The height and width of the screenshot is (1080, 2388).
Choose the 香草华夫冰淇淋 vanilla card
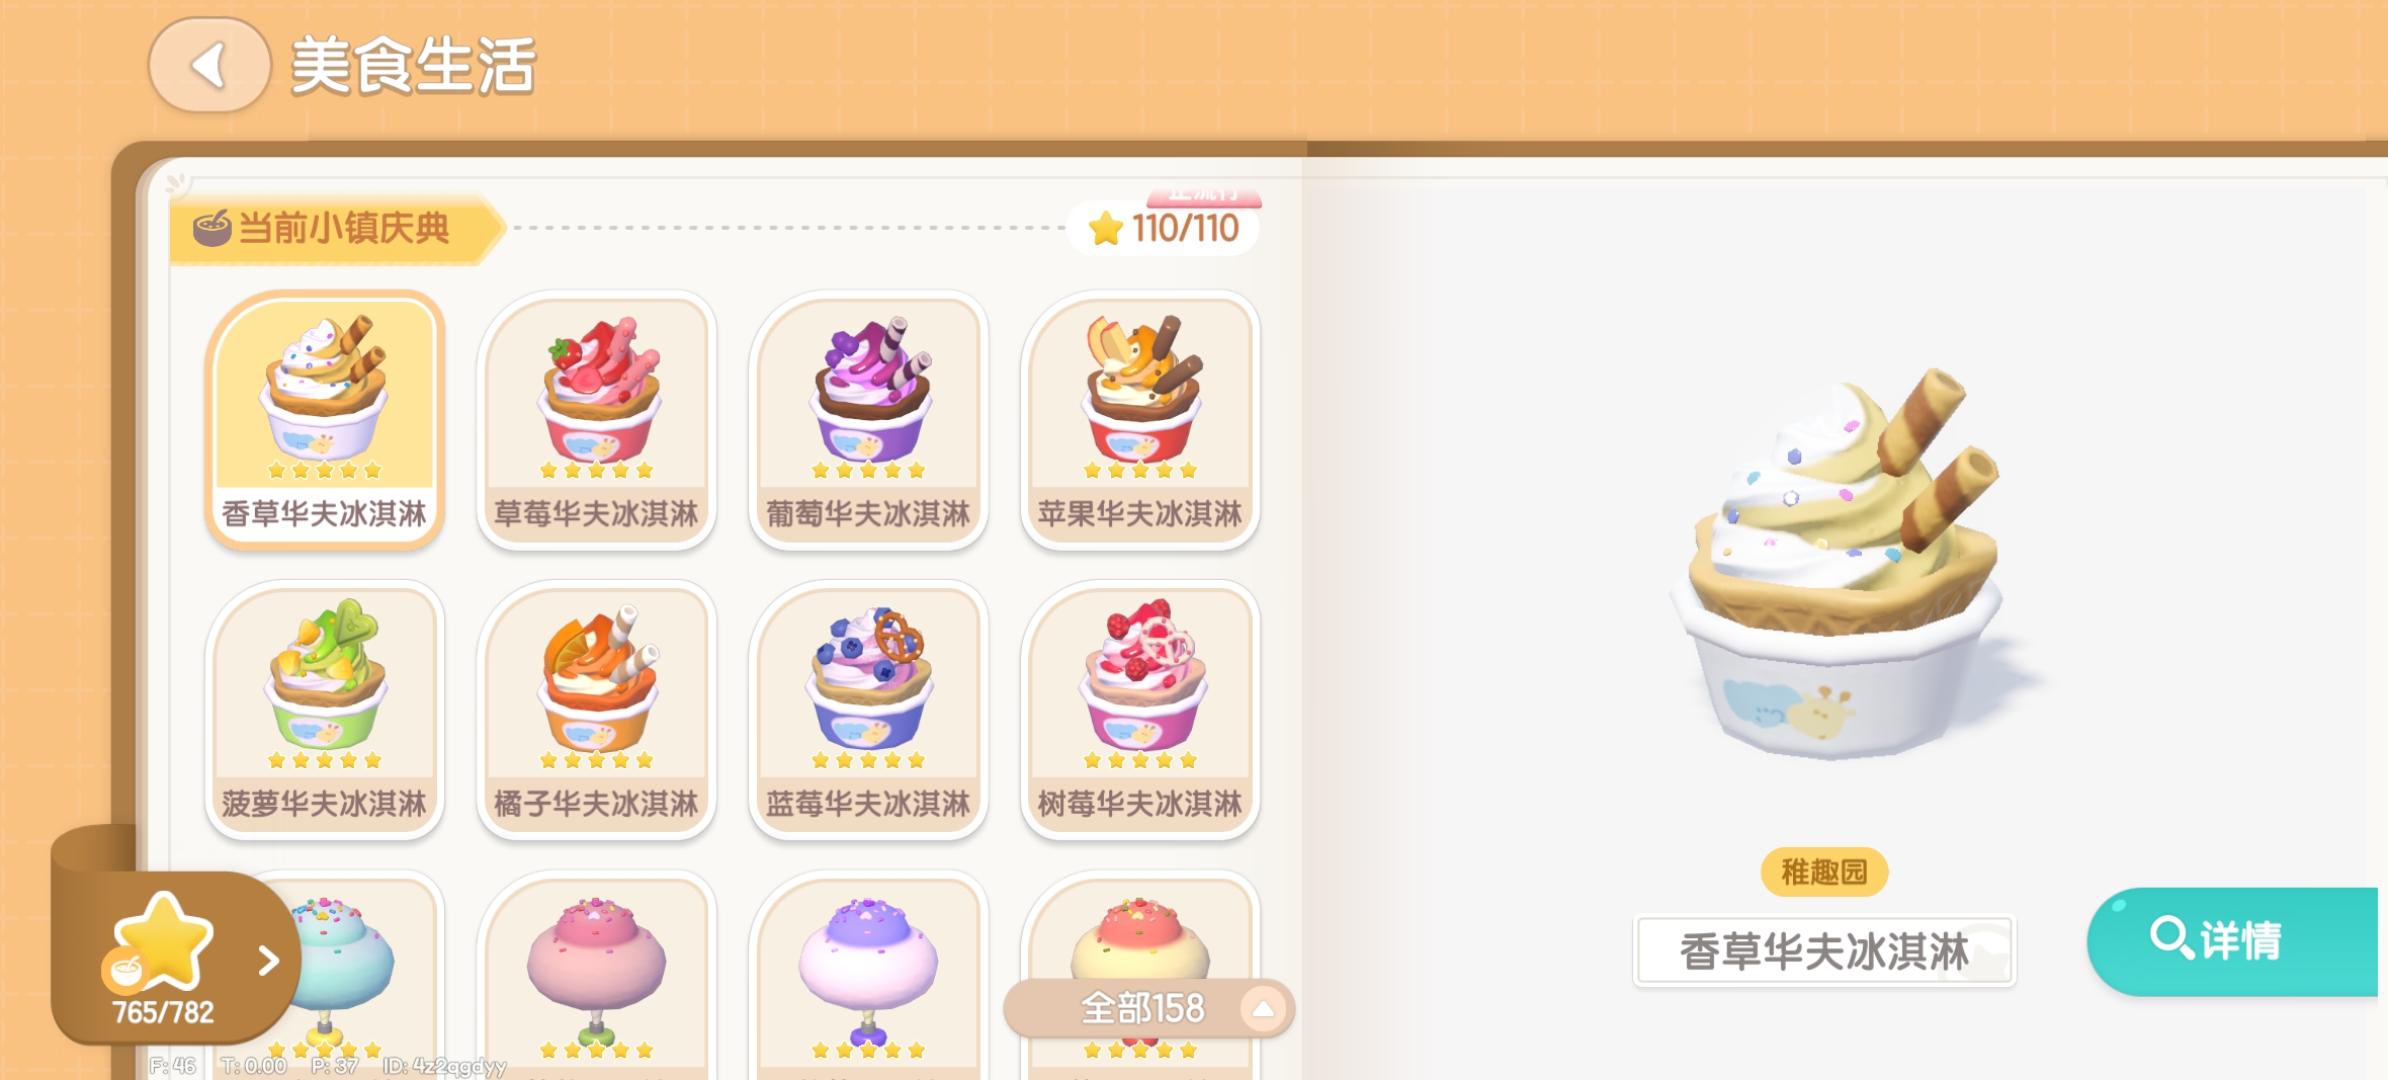point(325,420)
